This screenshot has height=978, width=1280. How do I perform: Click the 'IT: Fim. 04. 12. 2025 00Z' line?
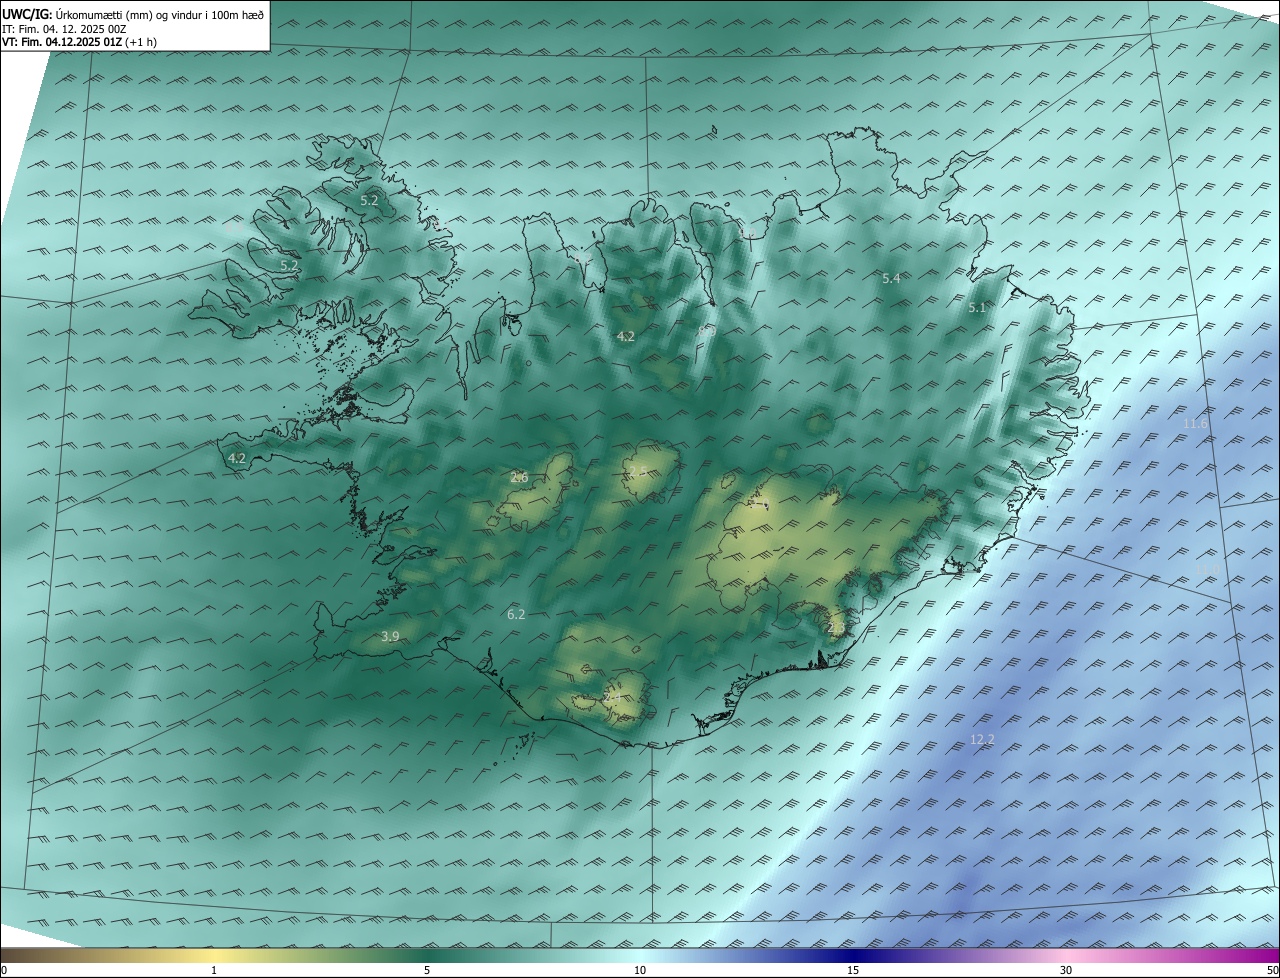click(x=64, y=29)
